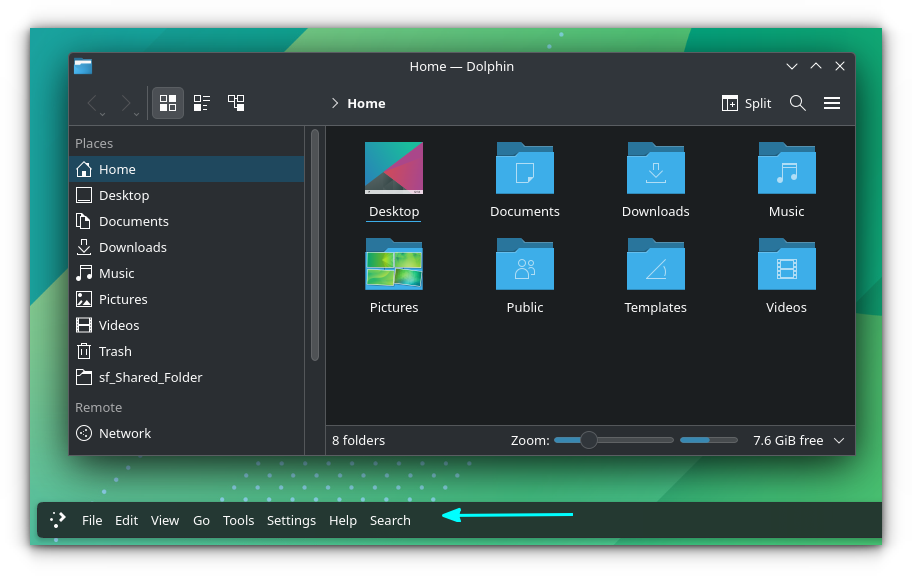
Task: Switch to Compact view mode
Action: click(x=202, y=103)
